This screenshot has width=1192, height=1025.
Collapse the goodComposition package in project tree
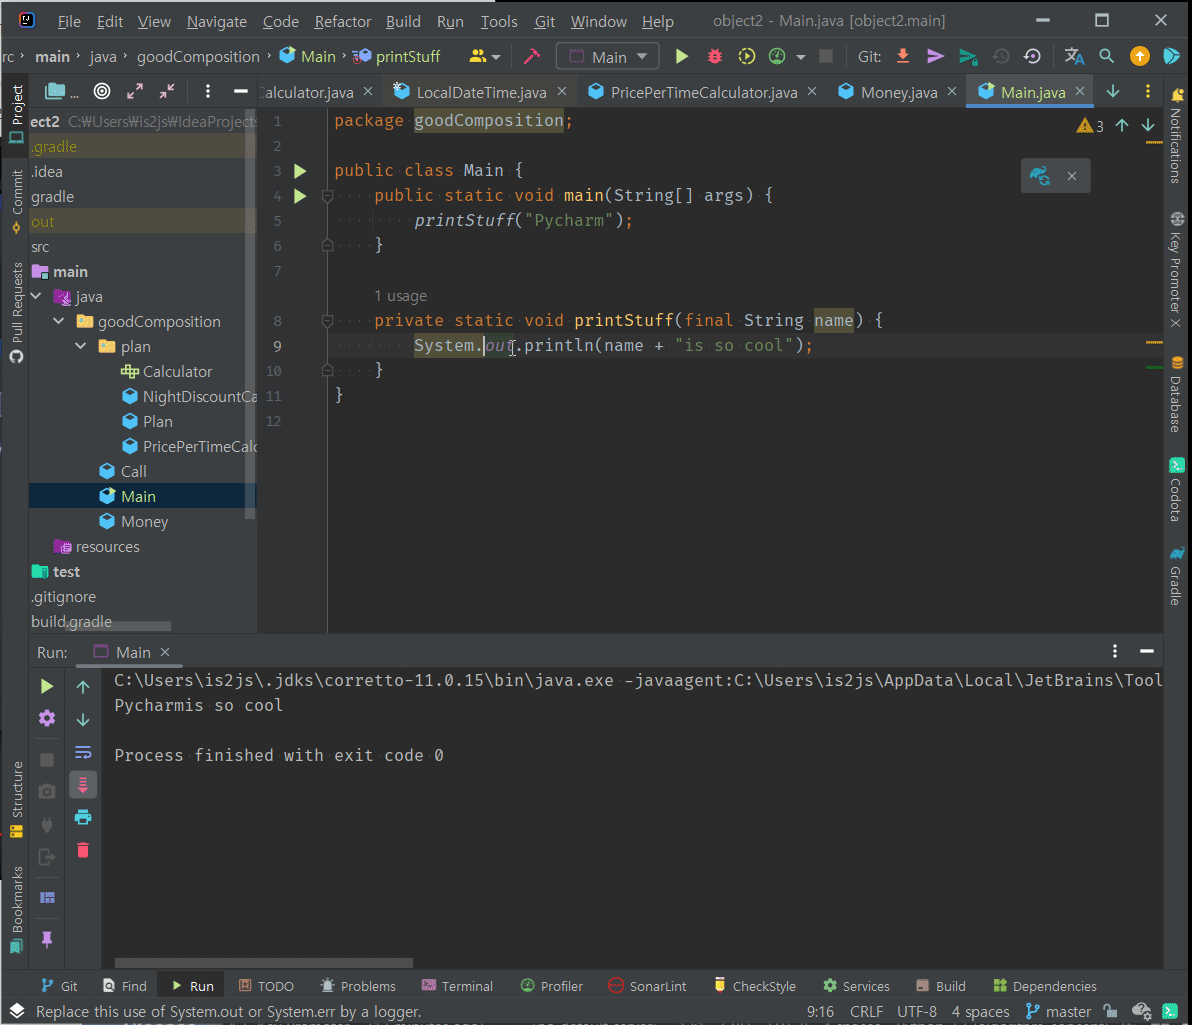(59, 322)
